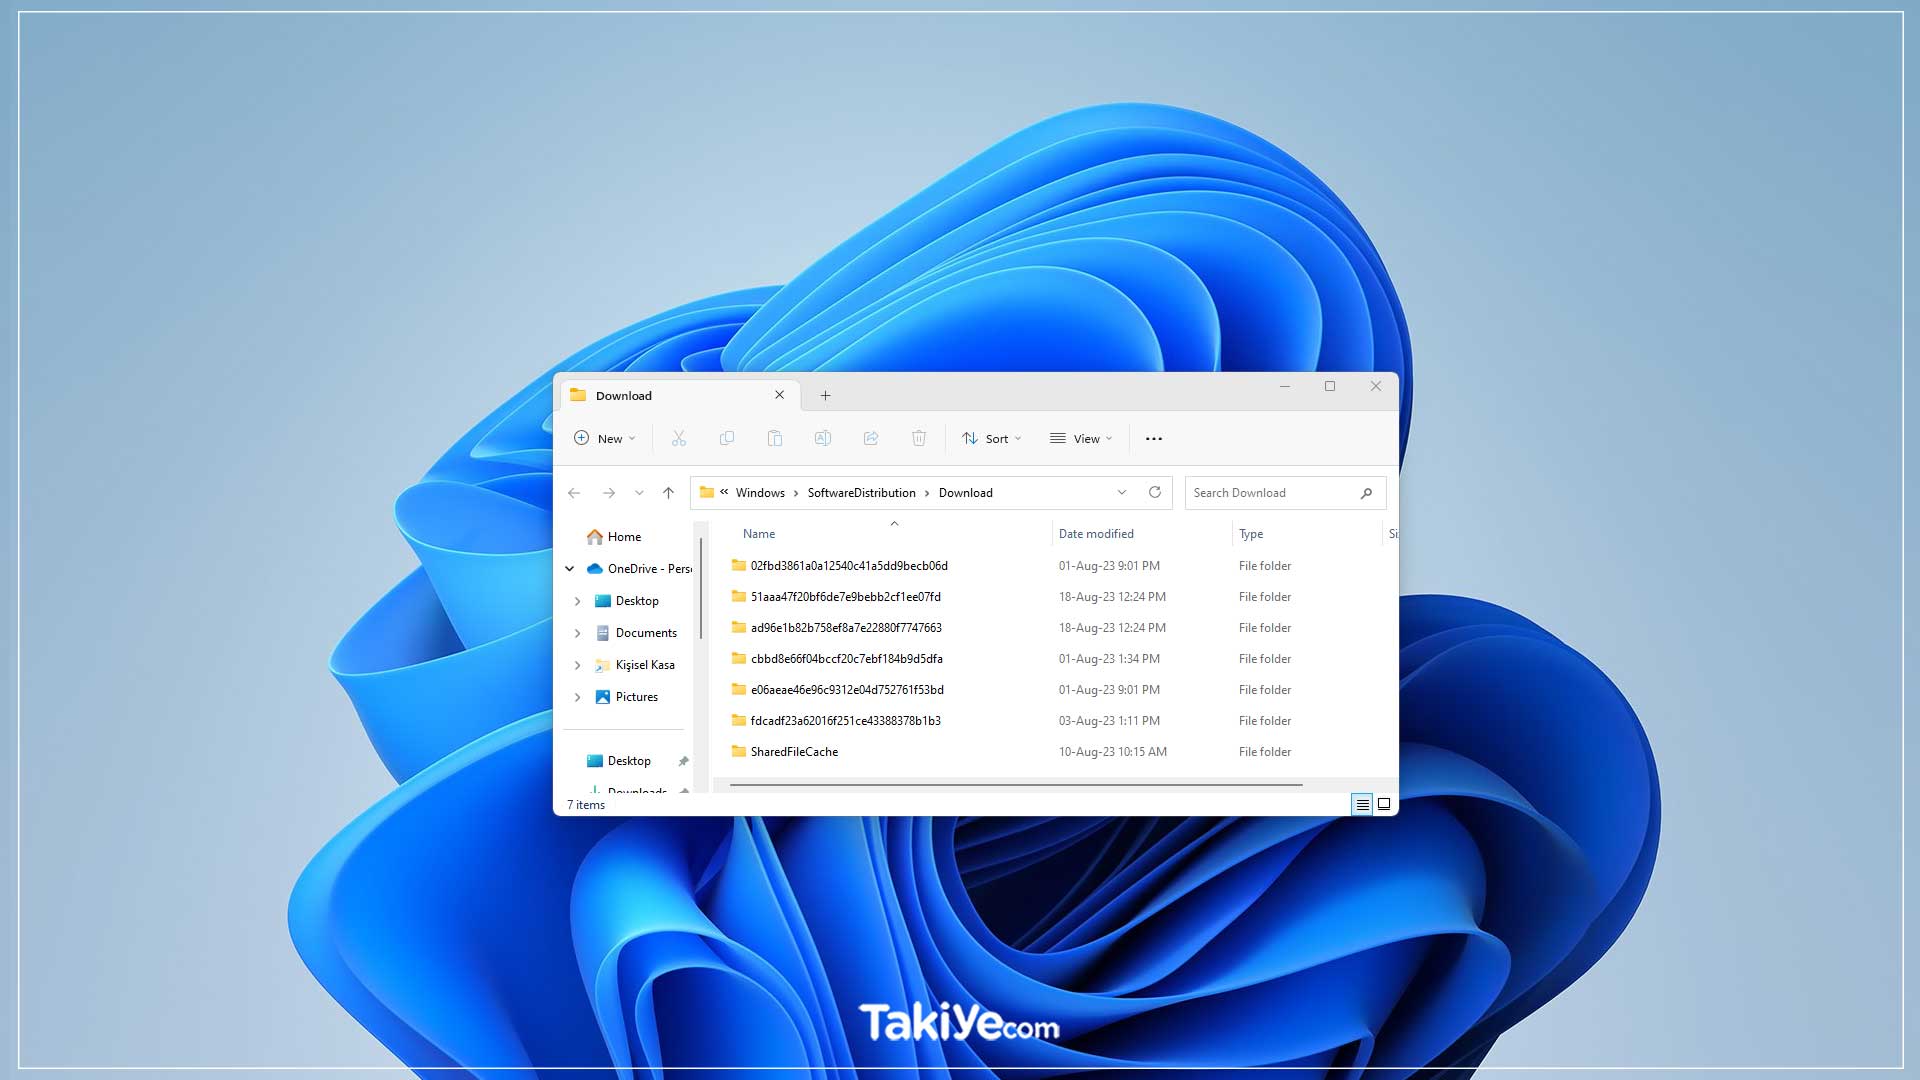Image resolution: width=1920 pixels, height=1080 pixels.
Task: Click the Paste clipboard icon
Action: coord(775,438)
